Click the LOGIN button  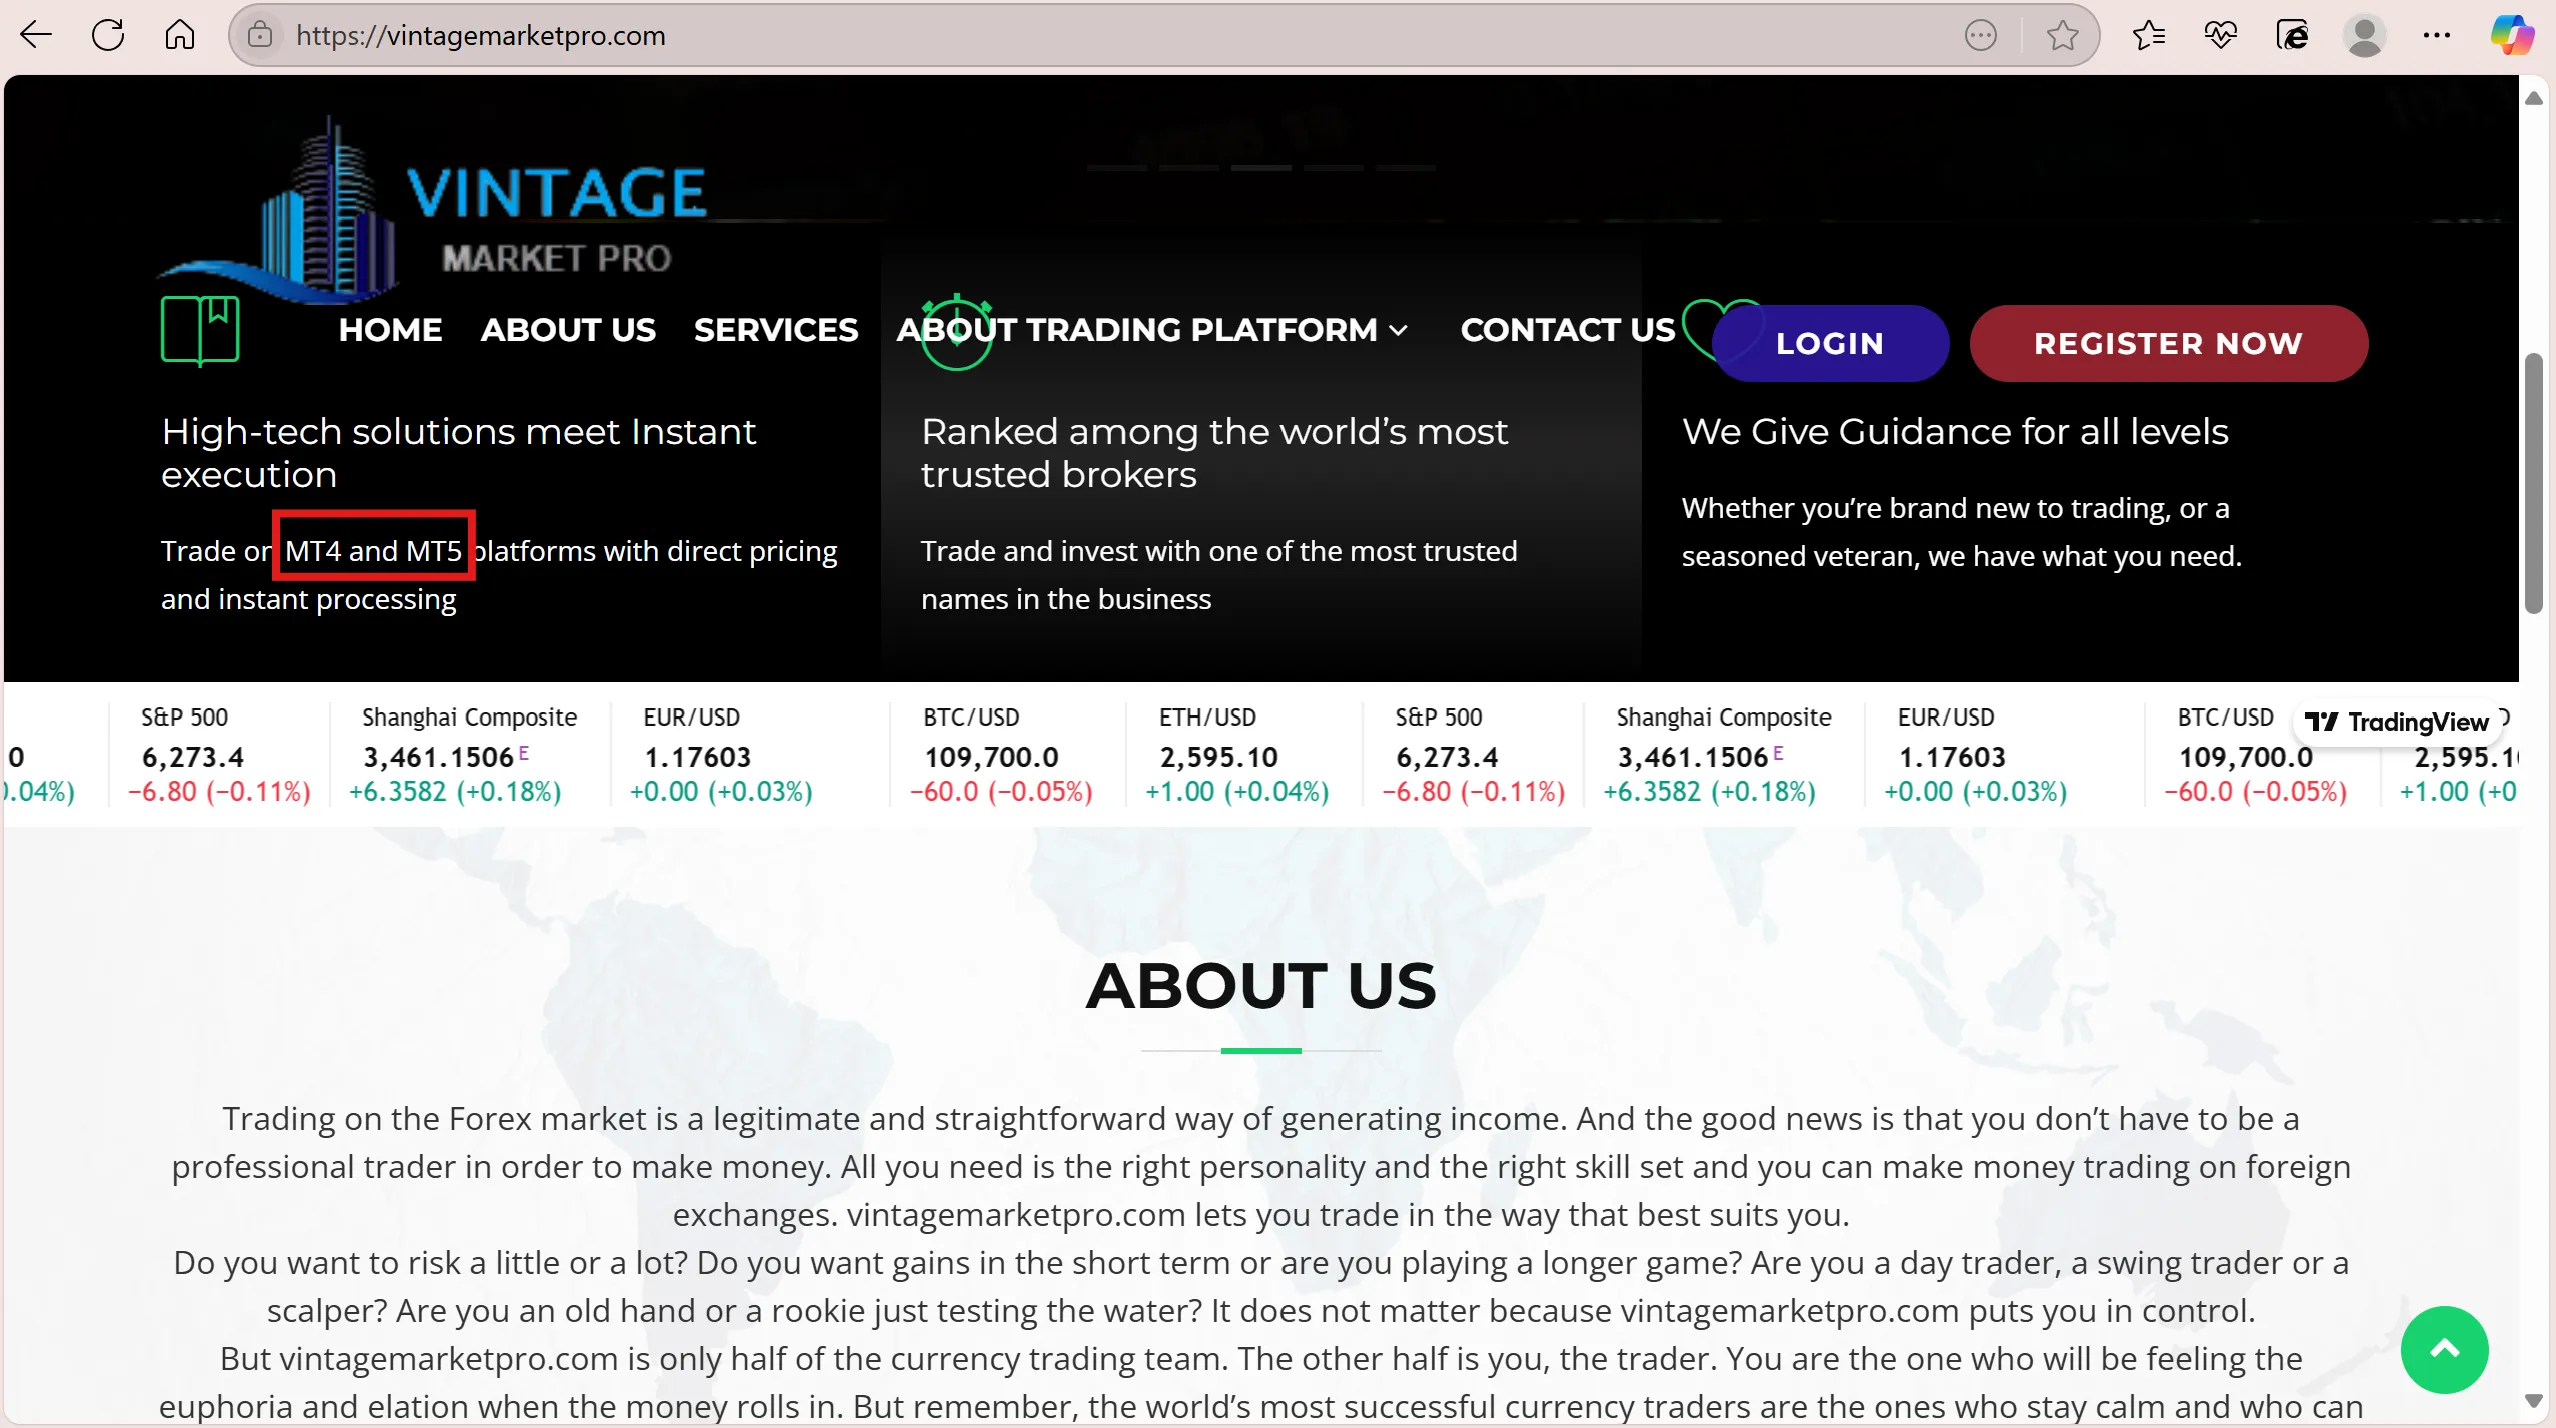click(1830, 343)
